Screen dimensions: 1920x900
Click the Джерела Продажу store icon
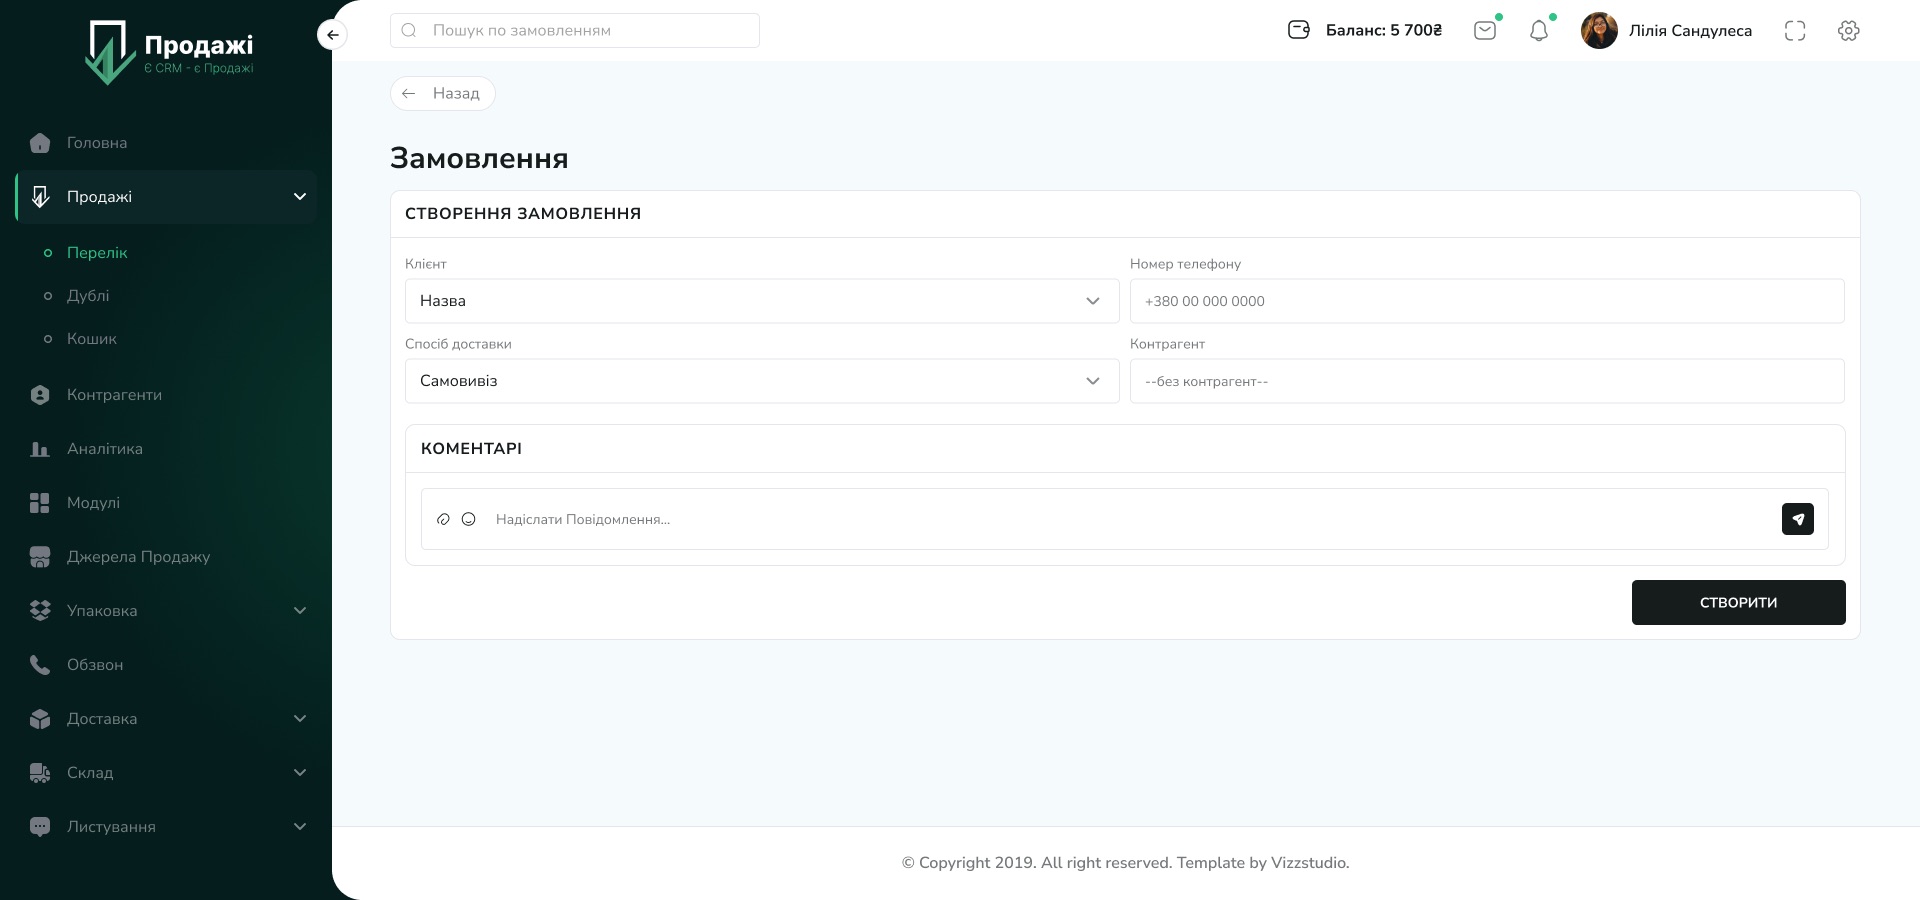click(x=40, y=557)
